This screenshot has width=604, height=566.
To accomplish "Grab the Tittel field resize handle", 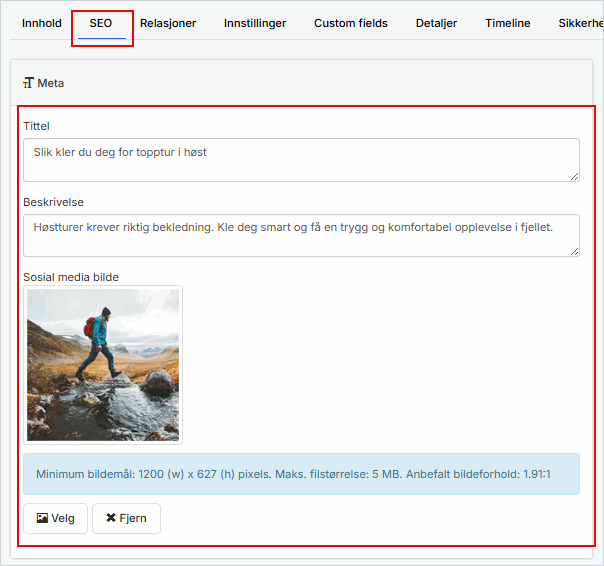I will 574,176.
